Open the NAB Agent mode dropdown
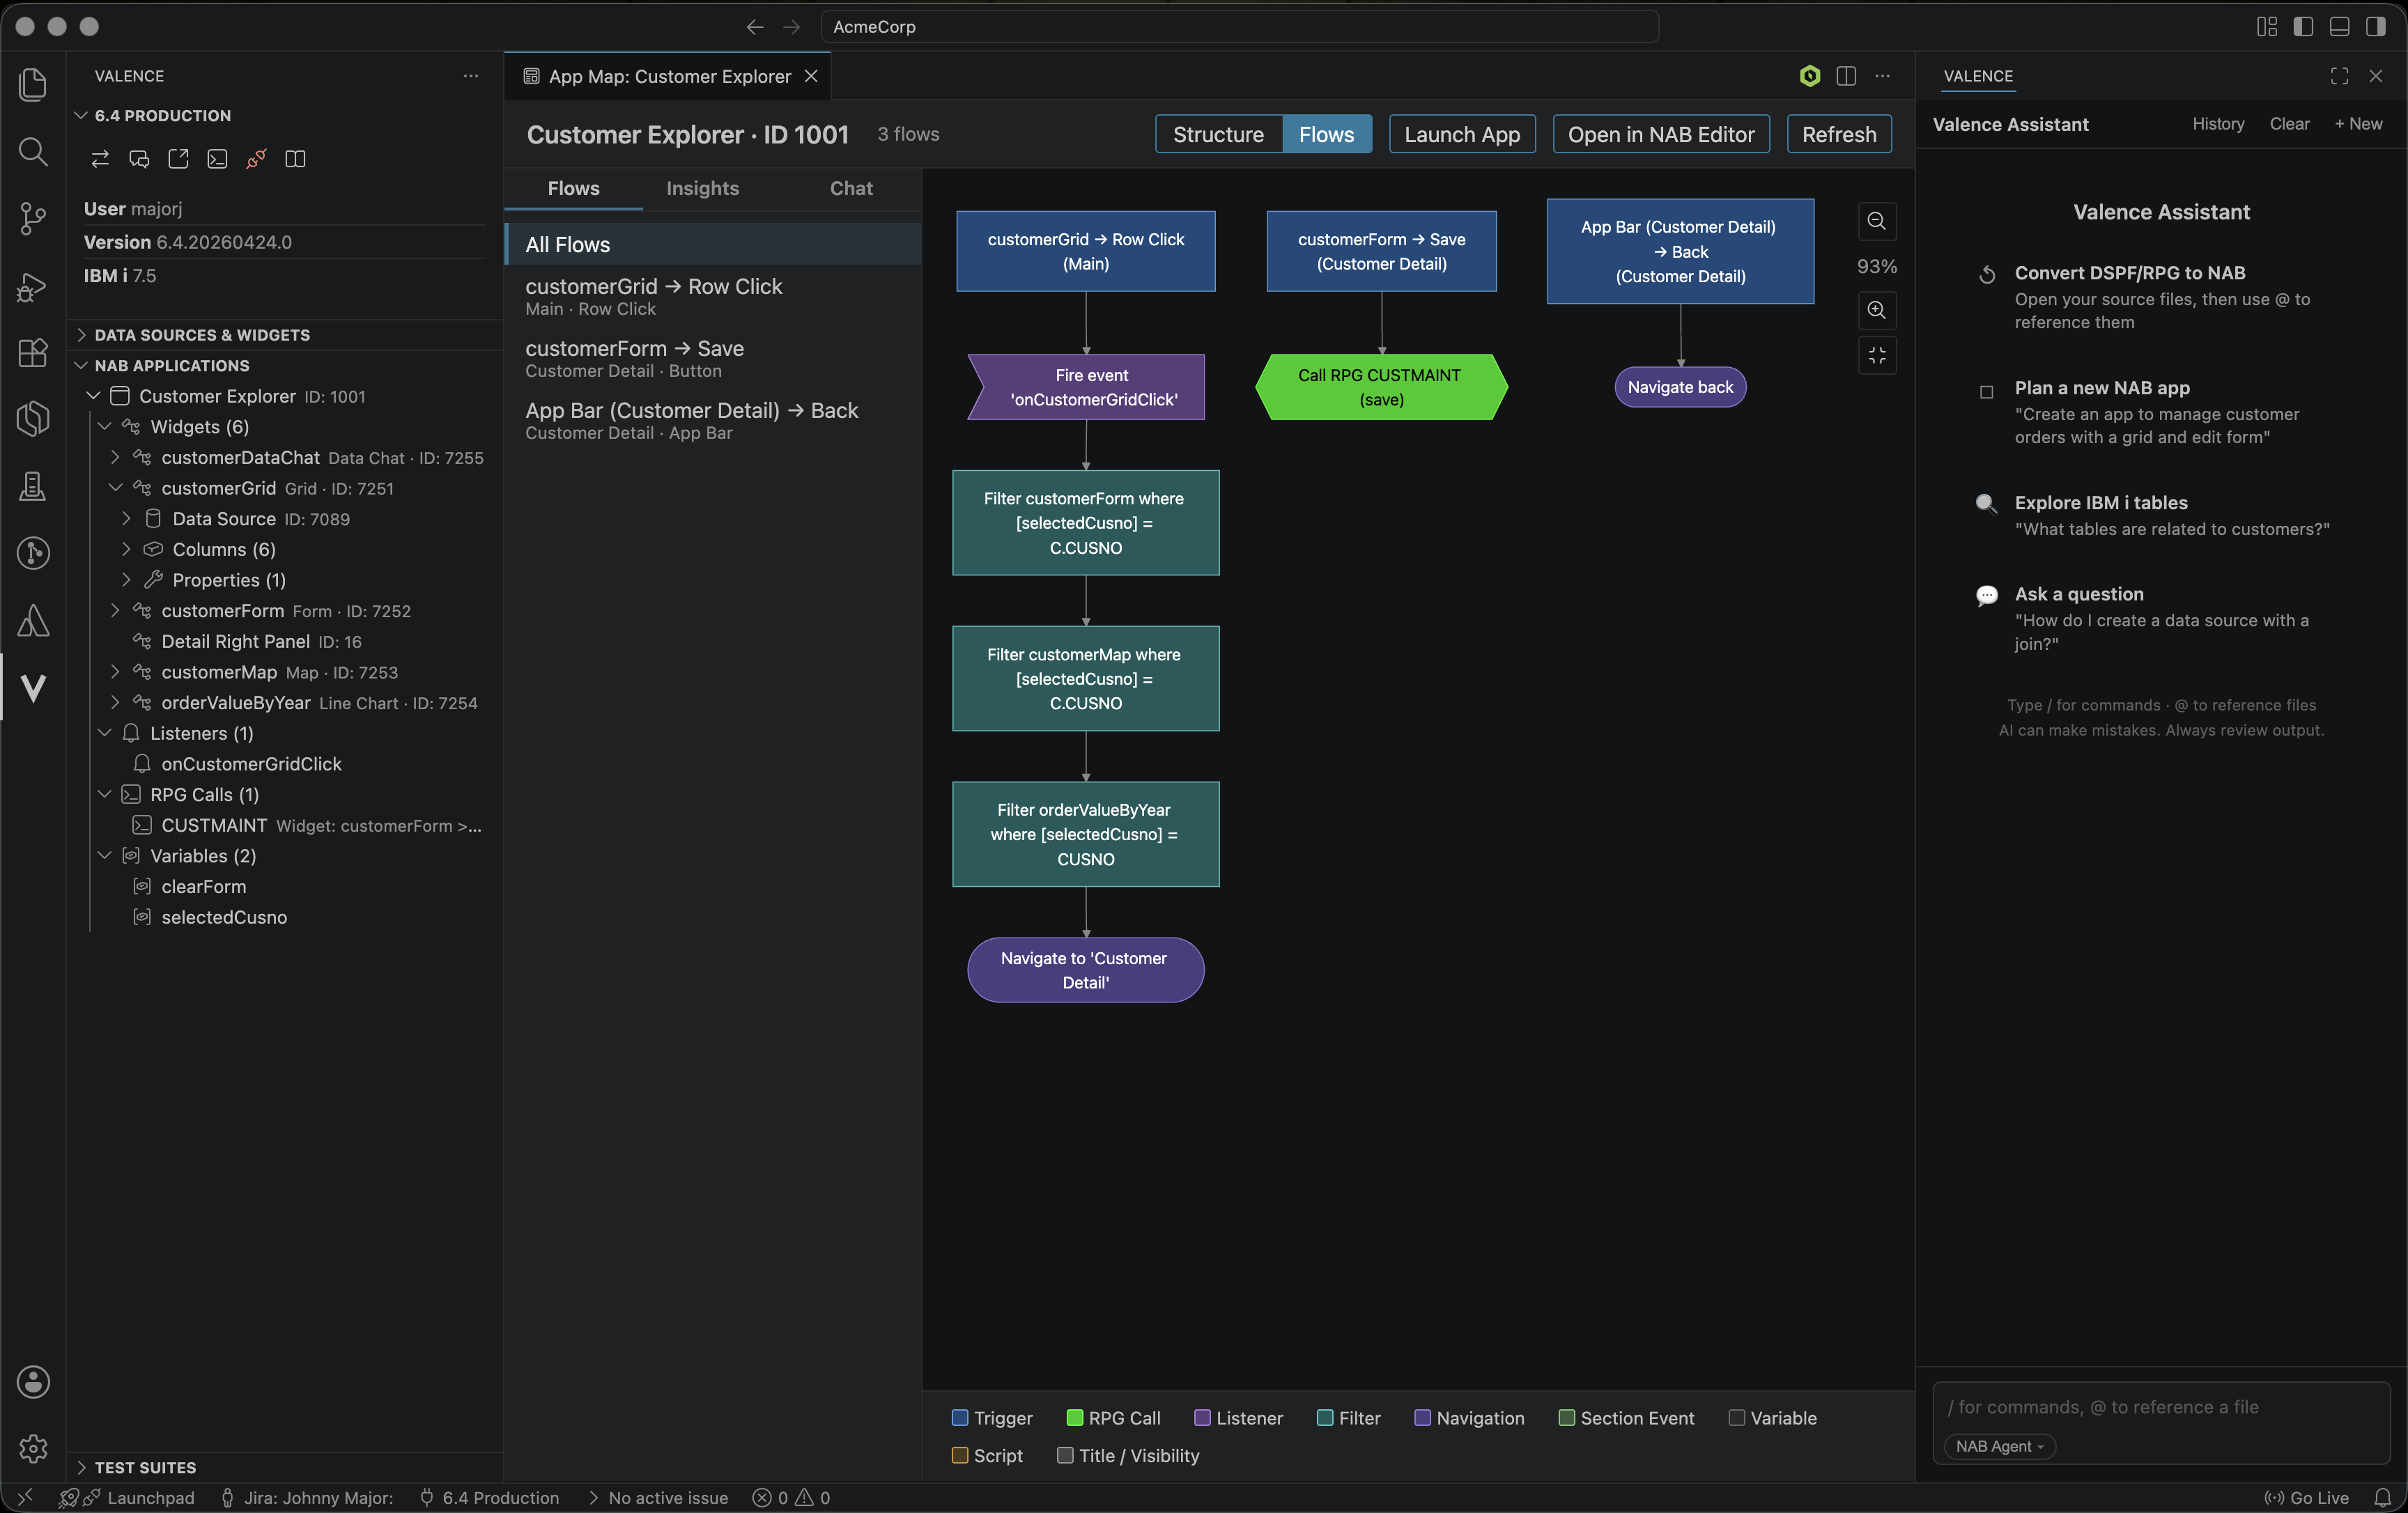The height and width of the screenshot is (1513, 2408). click(1999, 1446)
